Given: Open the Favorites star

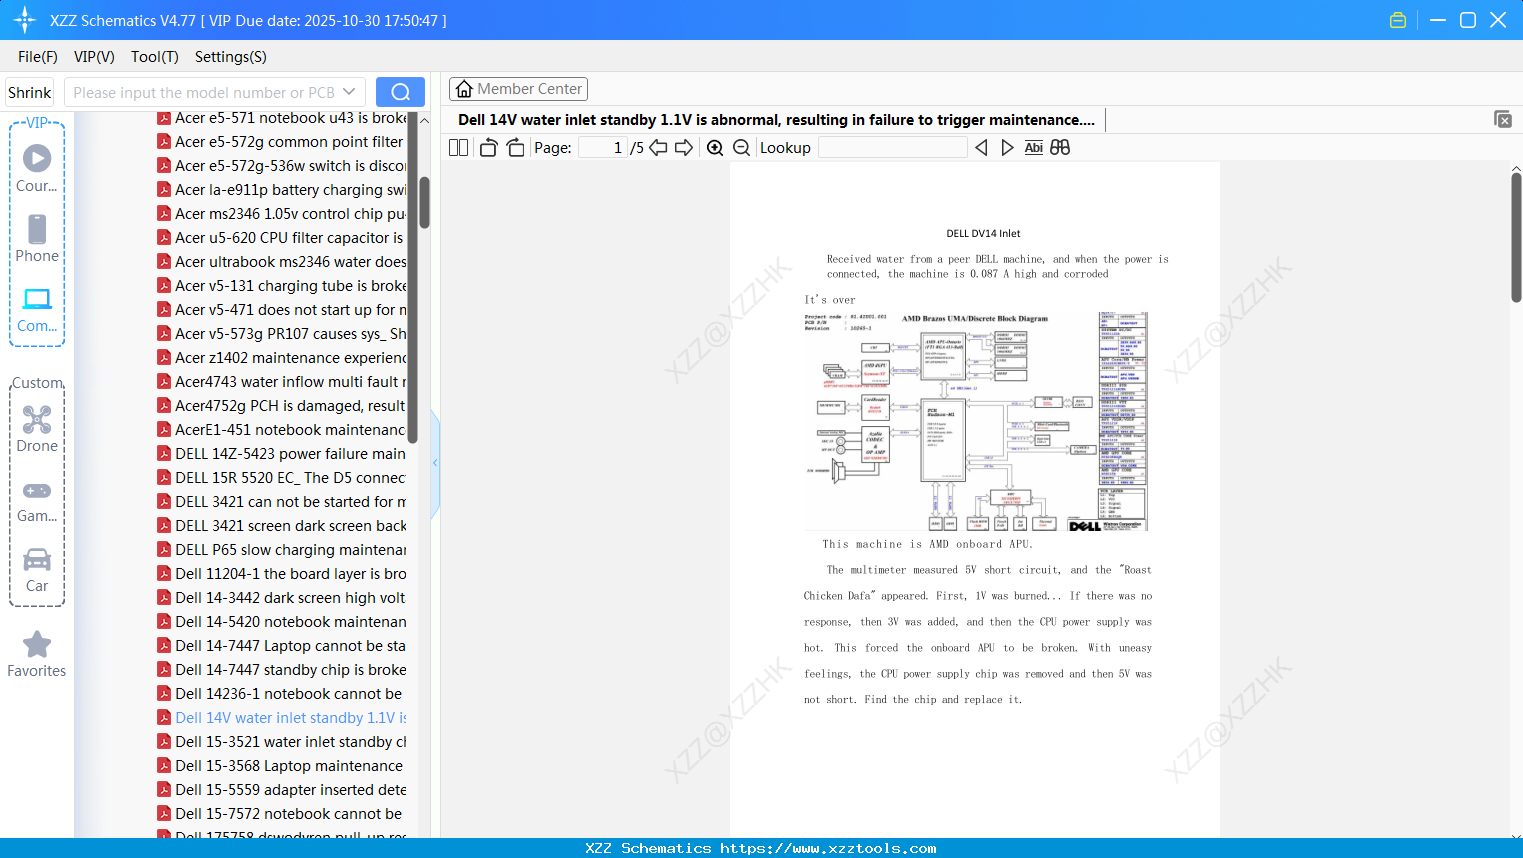Looking at the screenshot, I should click(37, 655).
